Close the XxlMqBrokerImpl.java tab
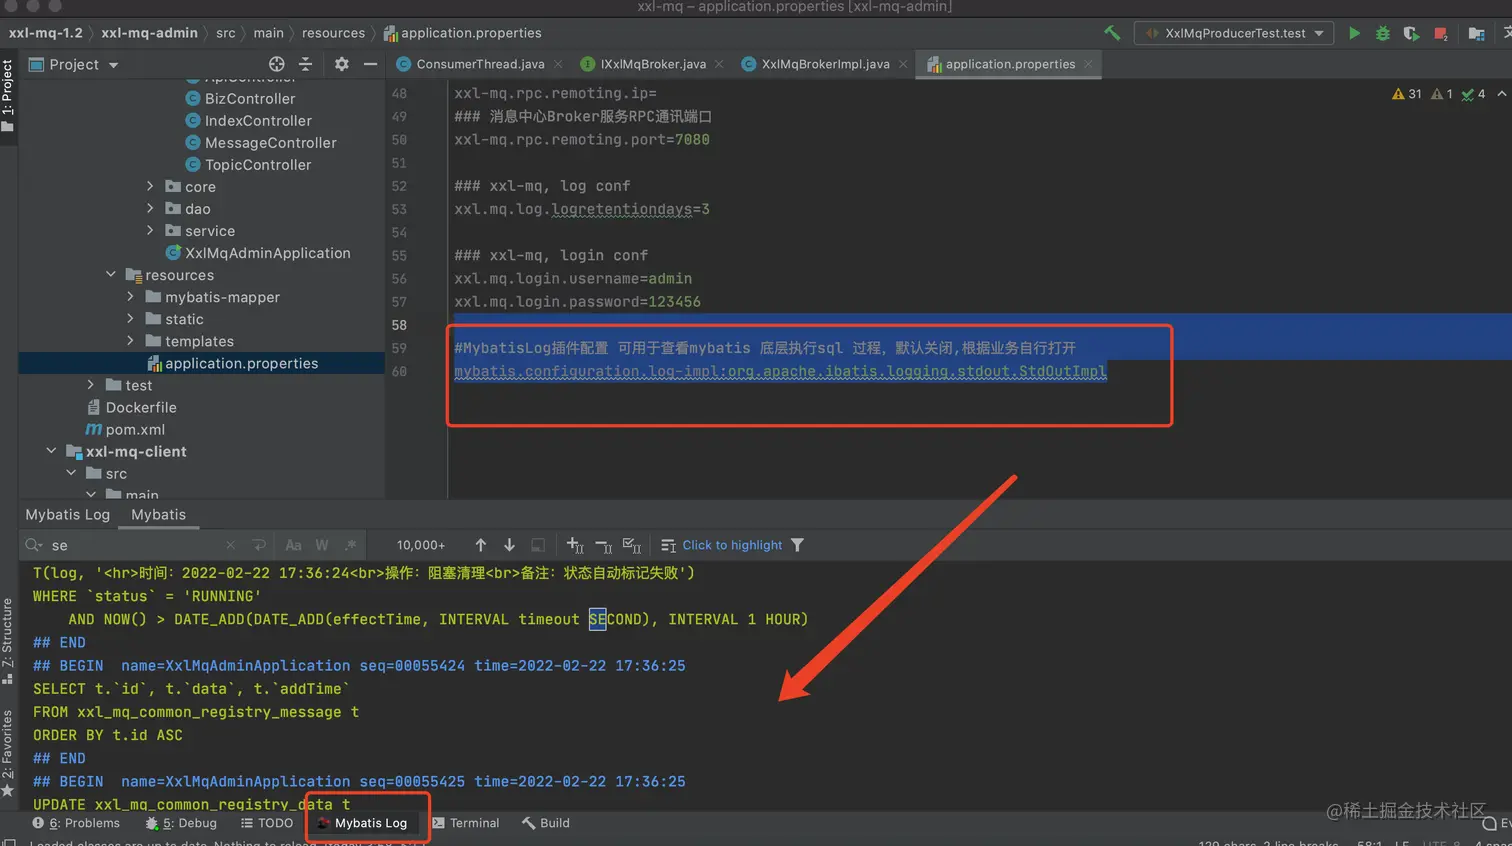 point(903,64)
